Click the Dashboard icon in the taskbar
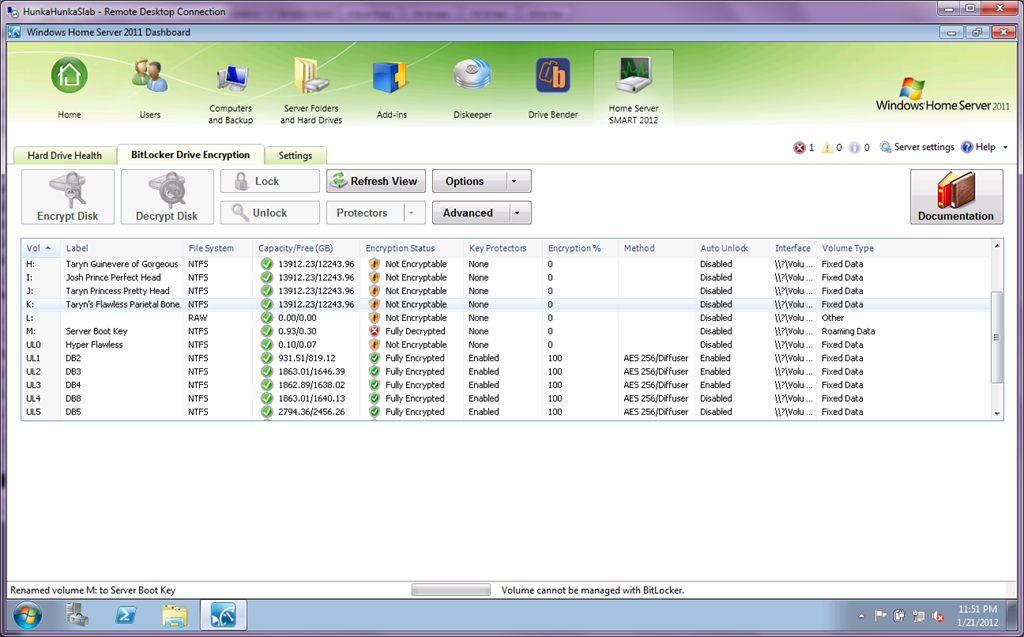This screenshot has width=1024, height=637. tap(223, 615)
